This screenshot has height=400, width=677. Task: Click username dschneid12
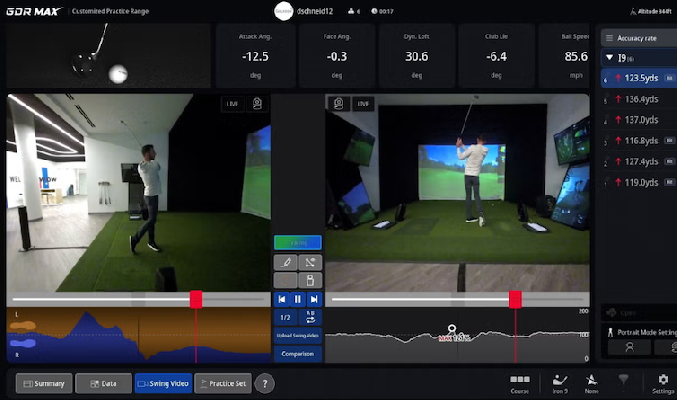315,11
